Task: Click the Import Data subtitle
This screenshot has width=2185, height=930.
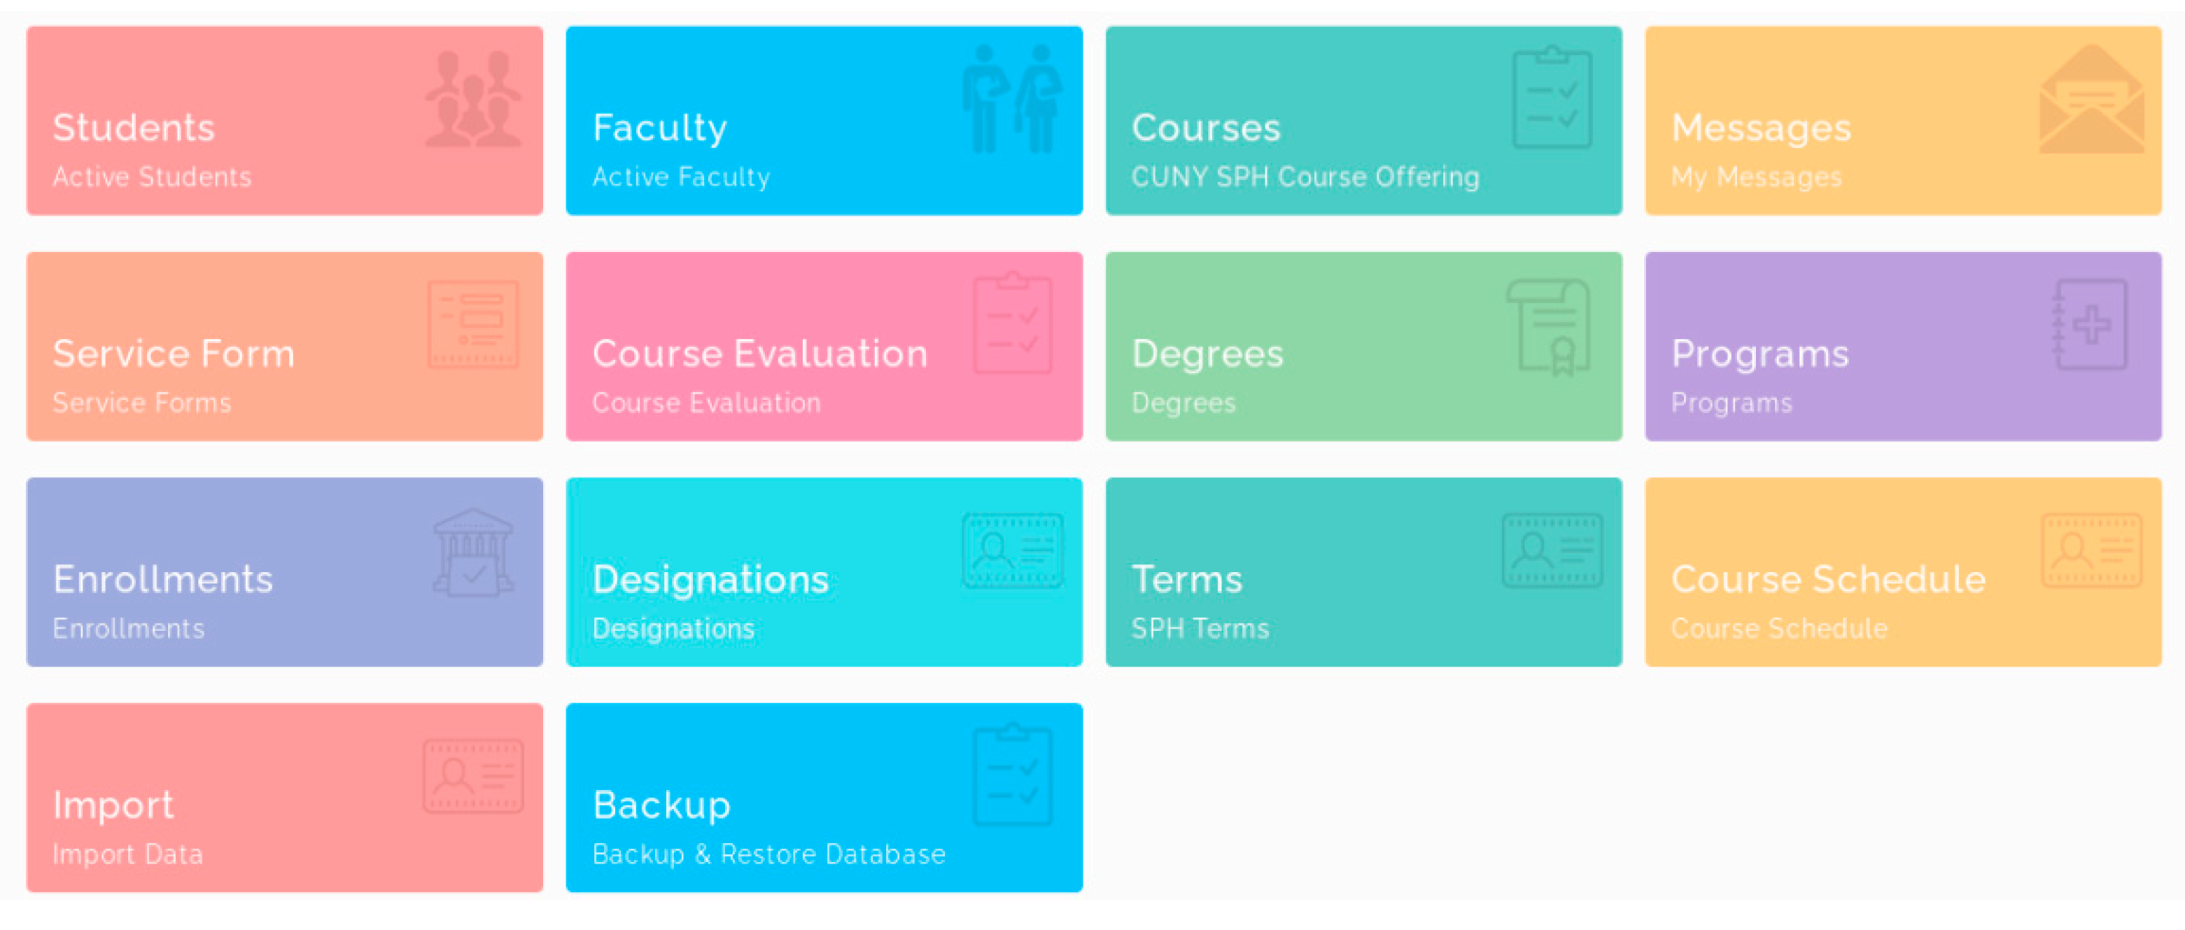Action: pos(128,854)
